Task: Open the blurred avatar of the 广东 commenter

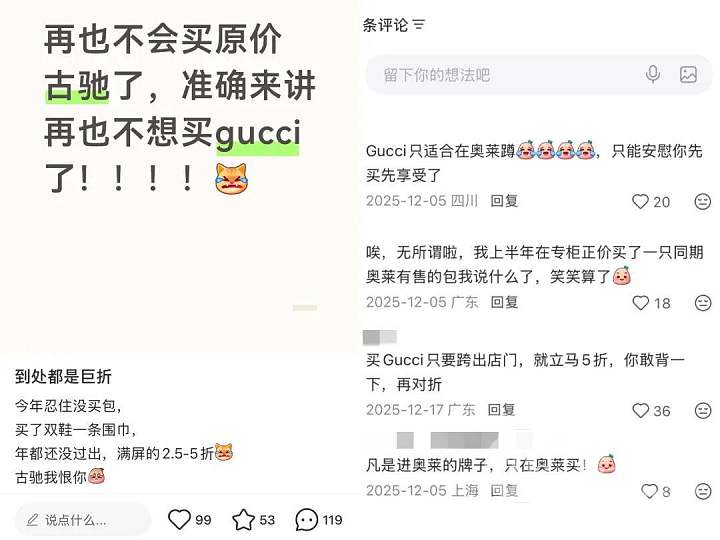Action: 379,337
